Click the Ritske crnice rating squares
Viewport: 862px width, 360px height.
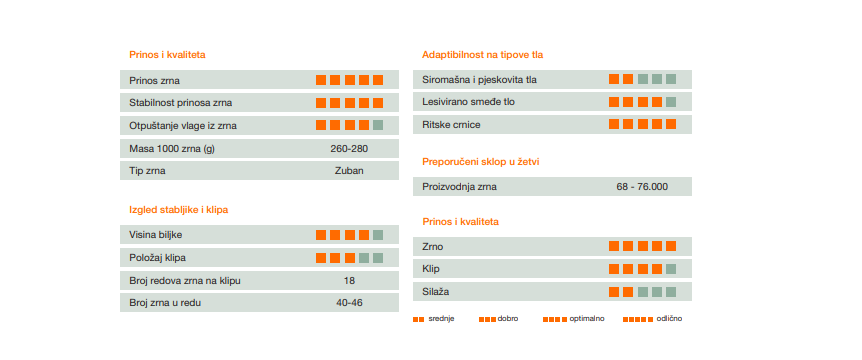(x=642, y=124)
